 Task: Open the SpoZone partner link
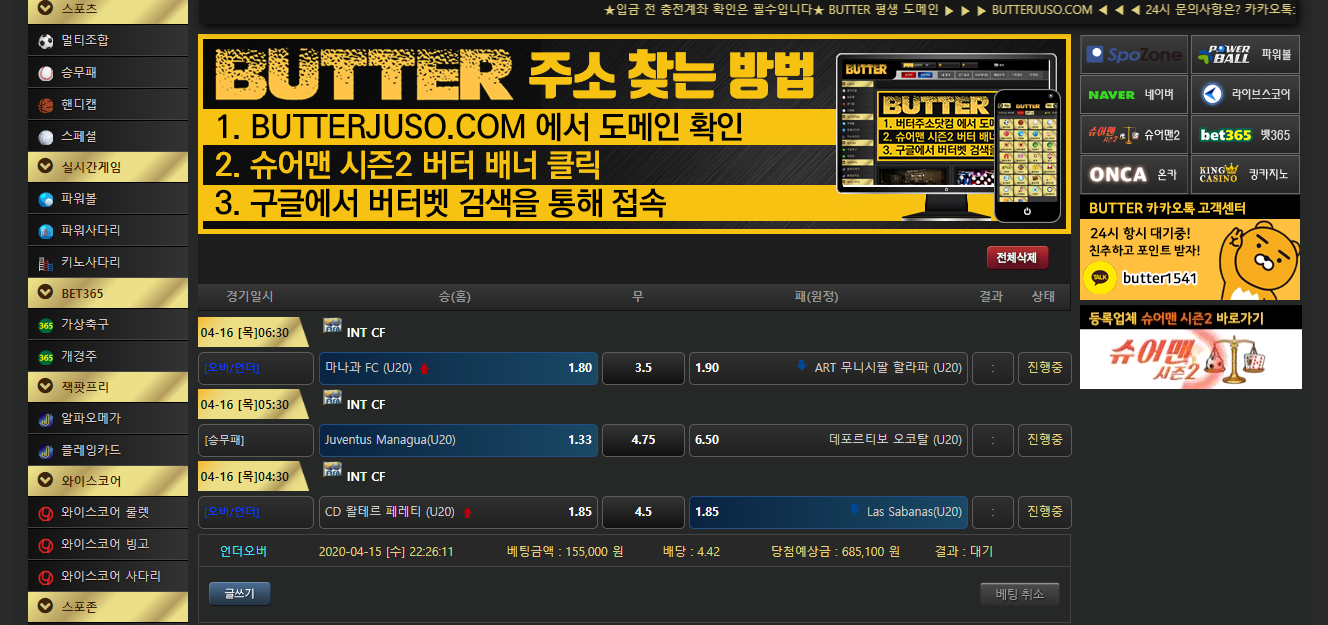(x=1134, y=55)
